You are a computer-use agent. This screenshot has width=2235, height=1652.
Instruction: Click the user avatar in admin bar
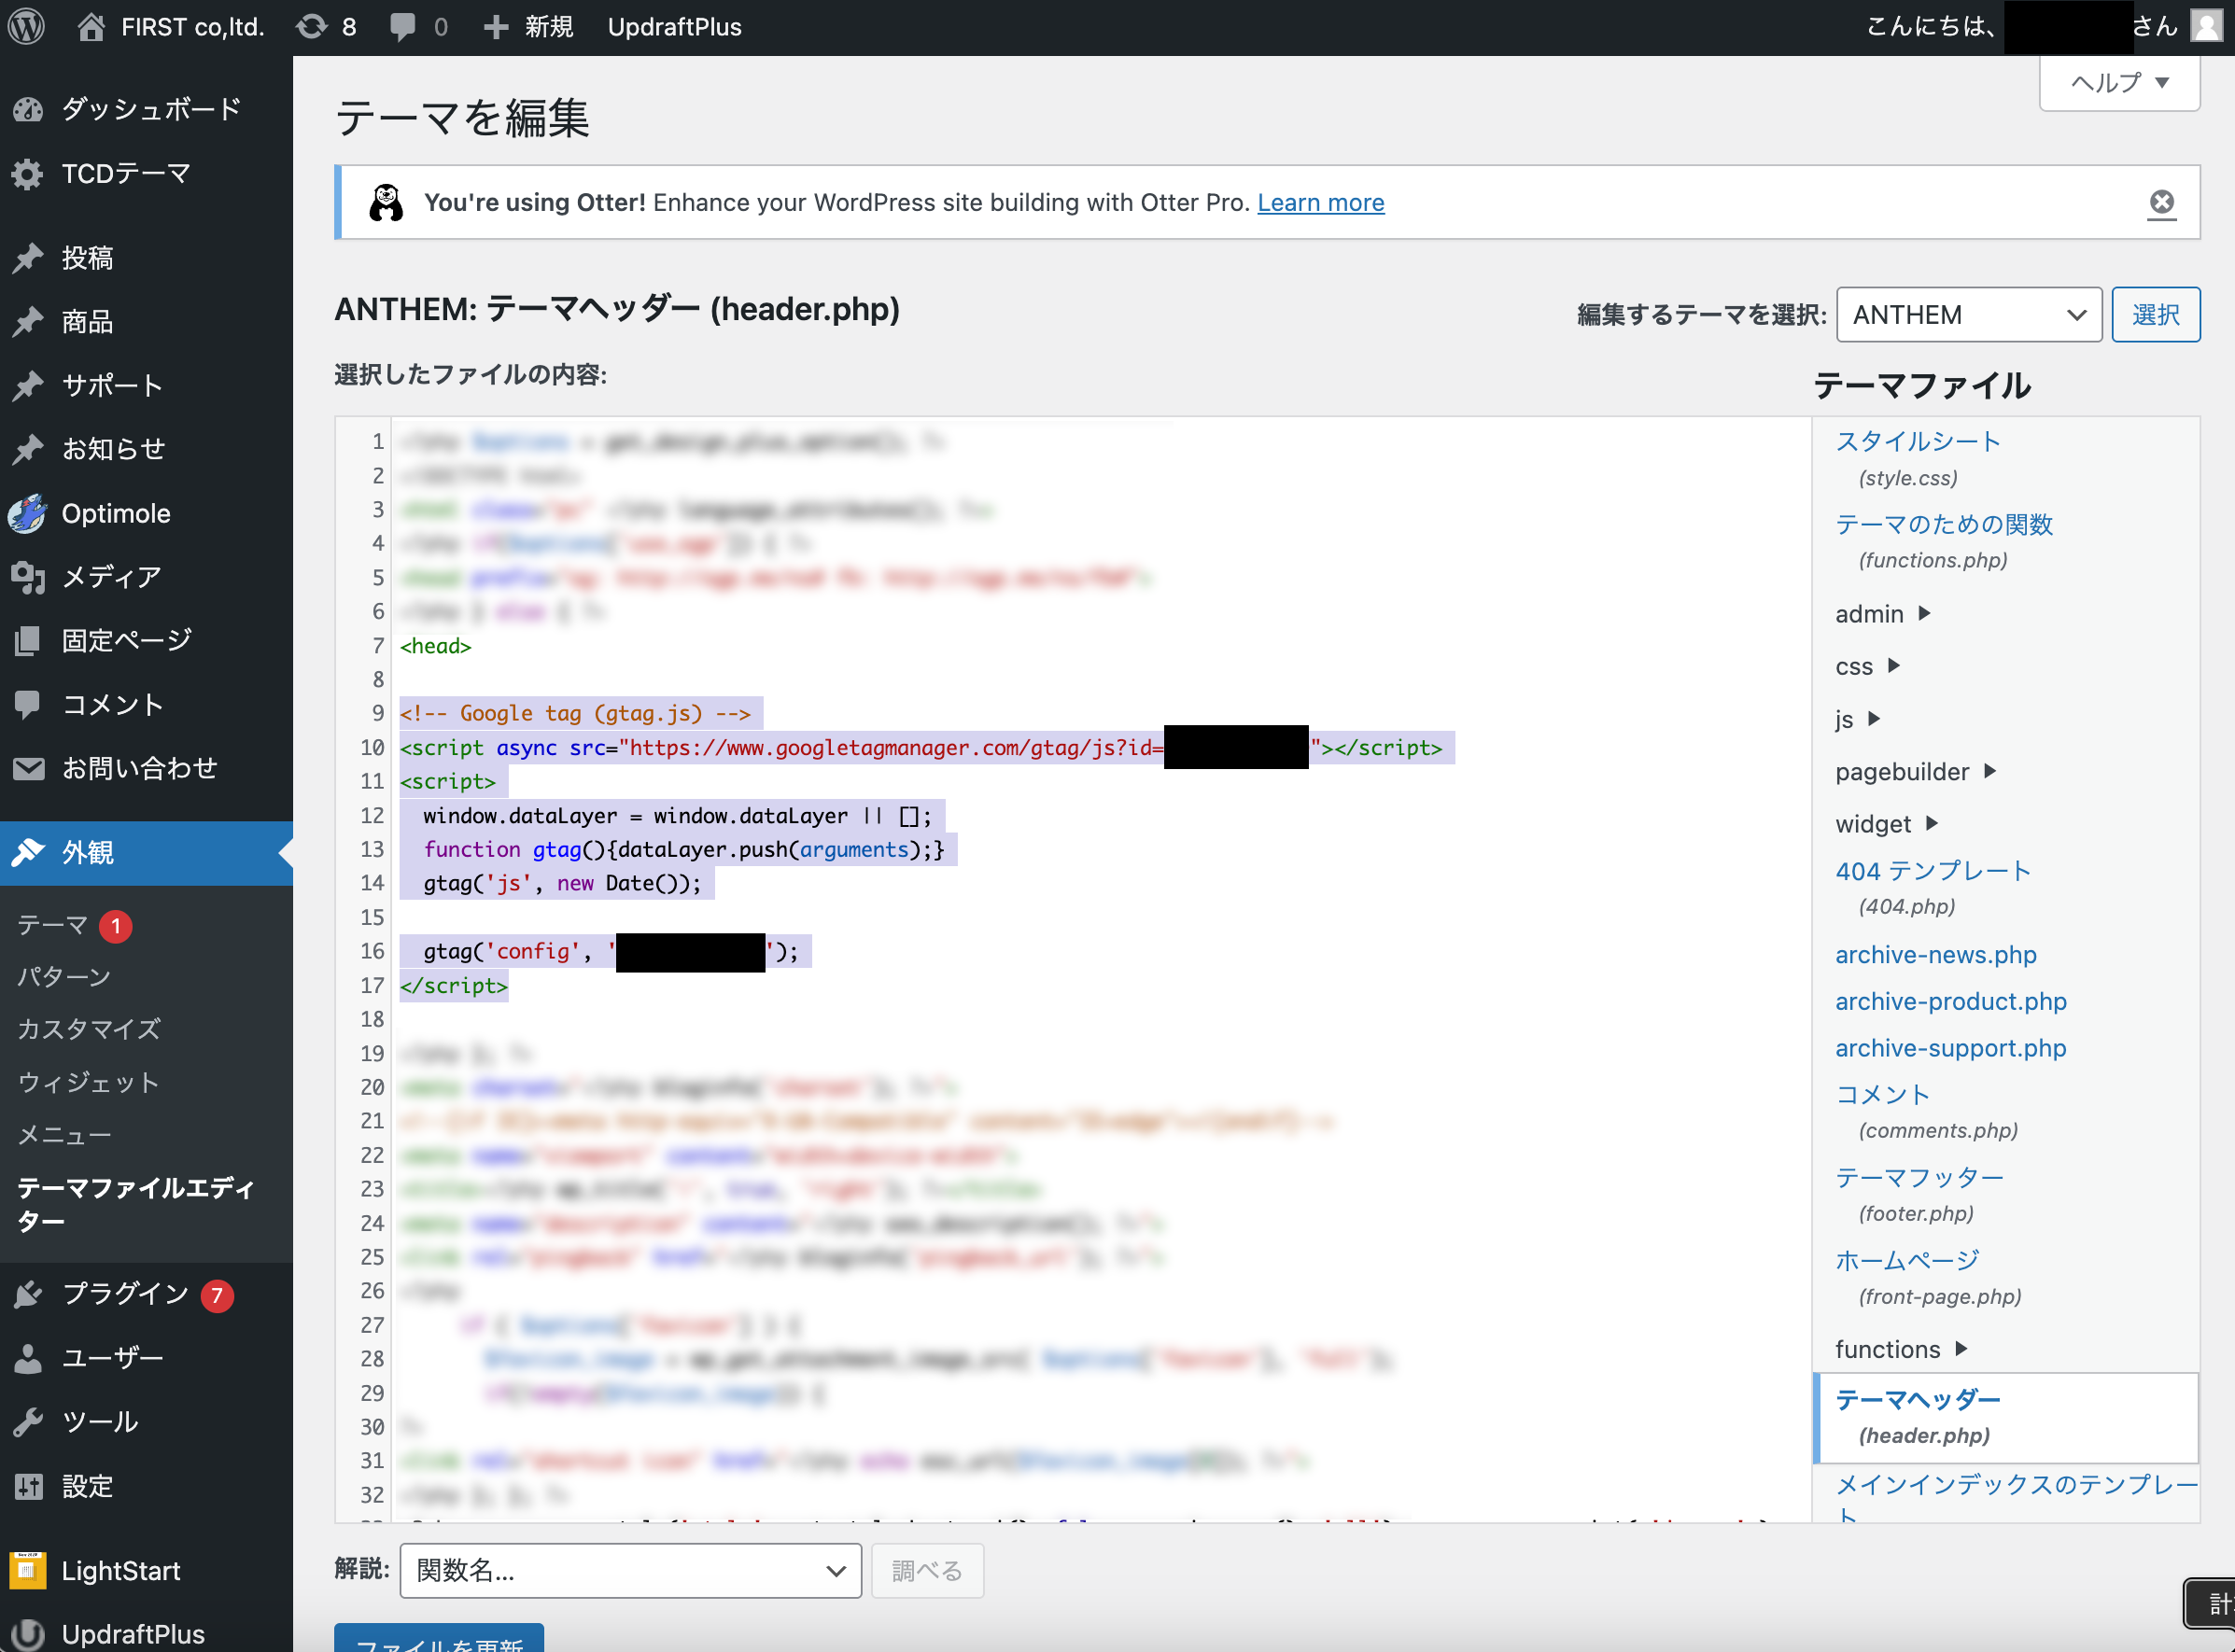tap(2205, 26)
